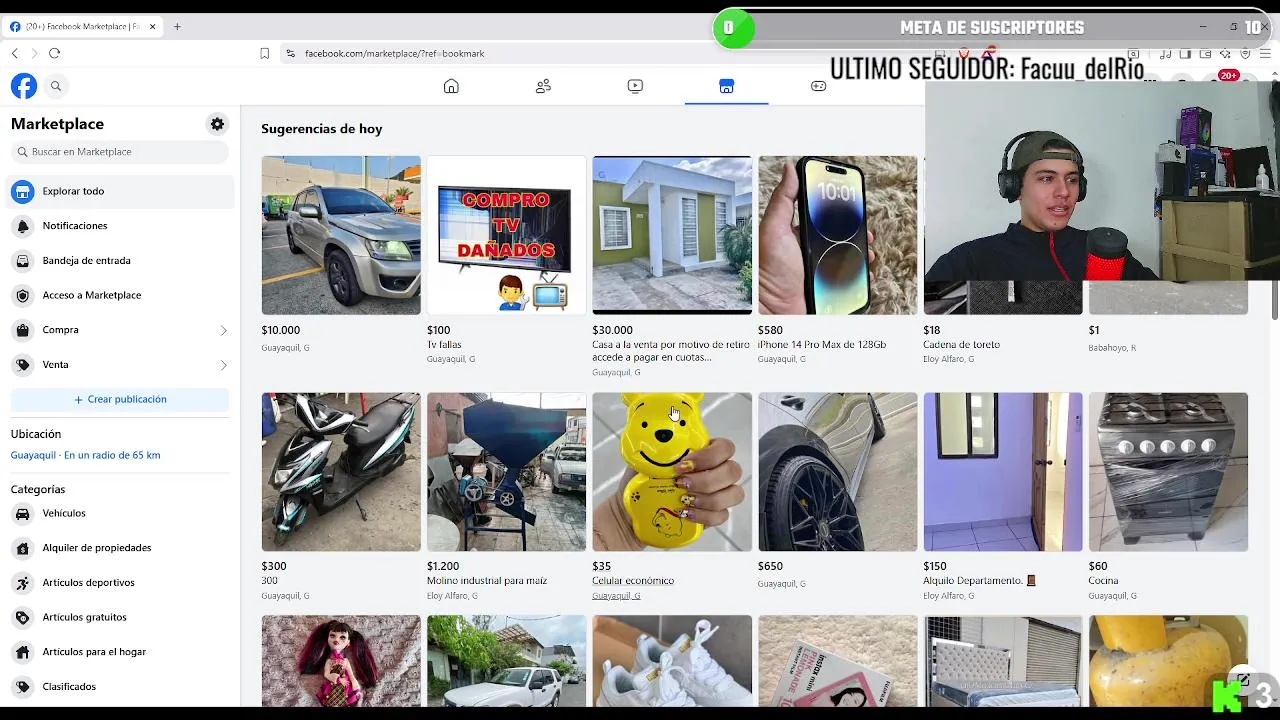Expand the Venta chevron

tap(223, 365)
